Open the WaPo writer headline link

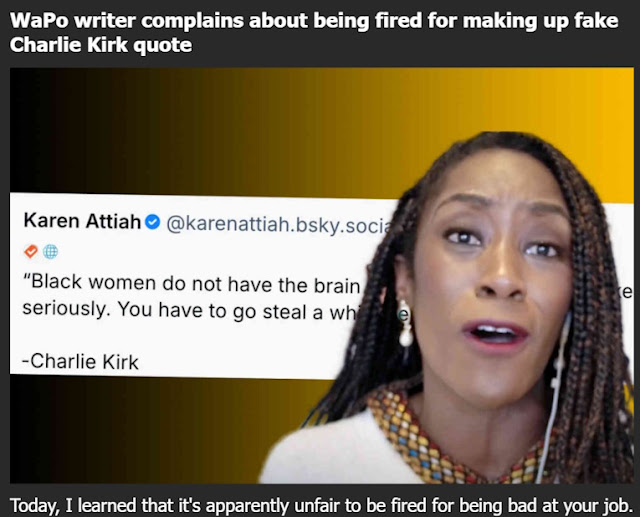point(313,32)
